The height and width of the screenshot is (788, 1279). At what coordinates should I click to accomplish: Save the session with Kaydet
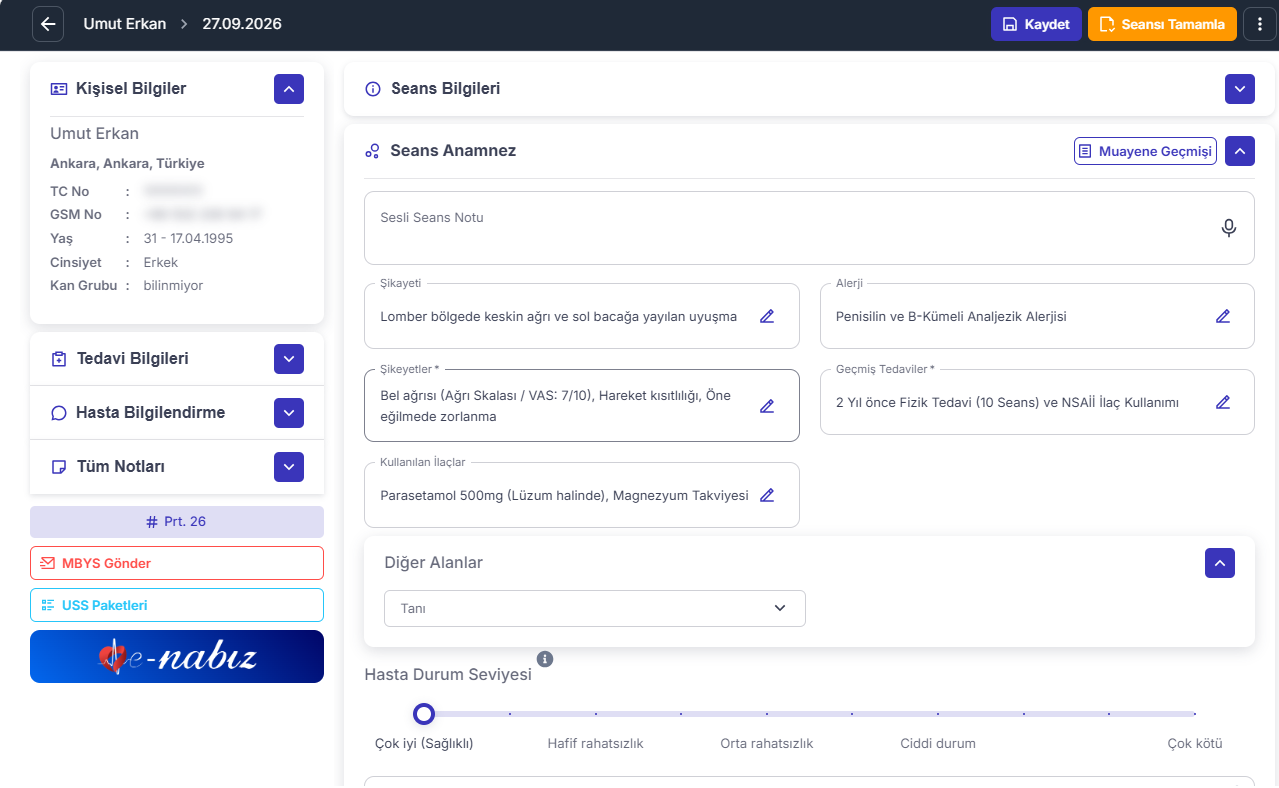point(1036,24)
